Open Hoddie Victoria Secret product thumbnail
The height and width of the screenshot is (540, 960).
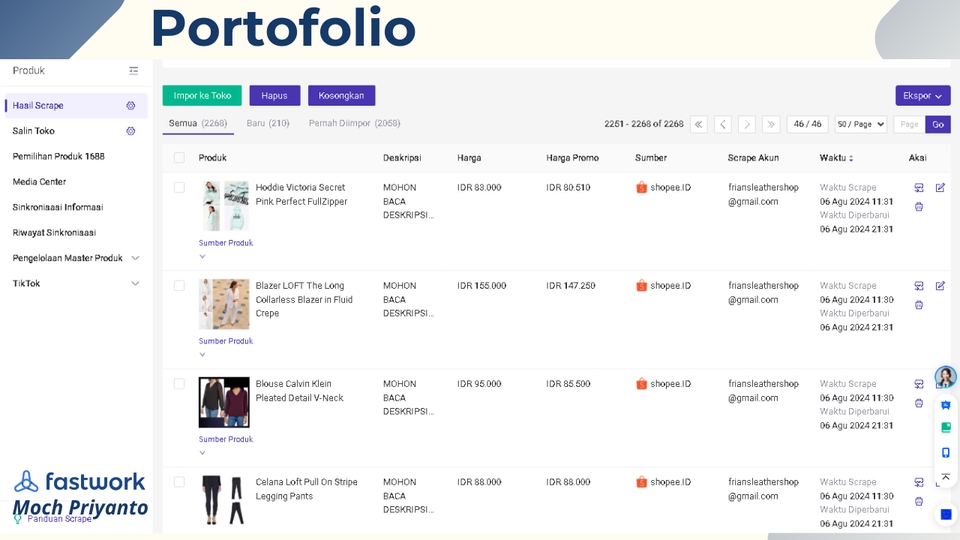(x=225, y=206)
